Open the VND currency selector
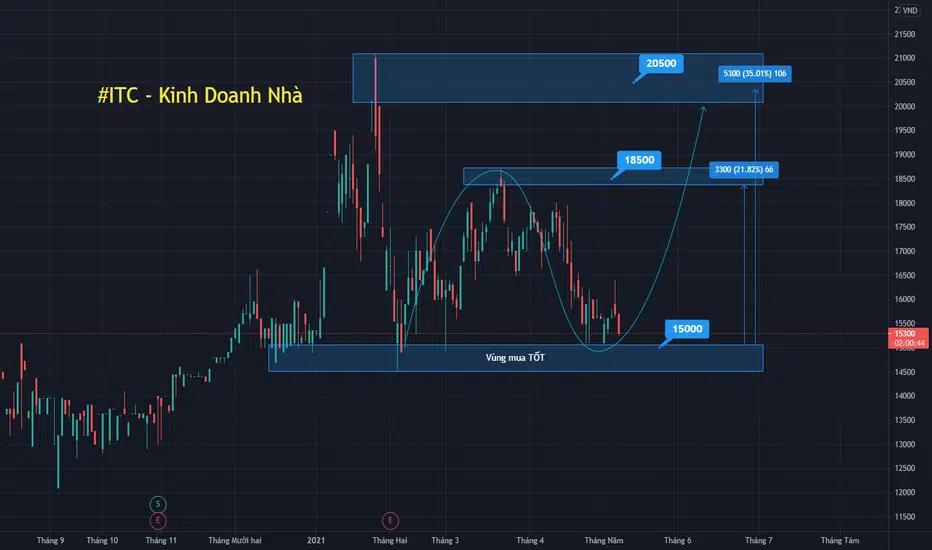932x550 pixels. point(909,11)
